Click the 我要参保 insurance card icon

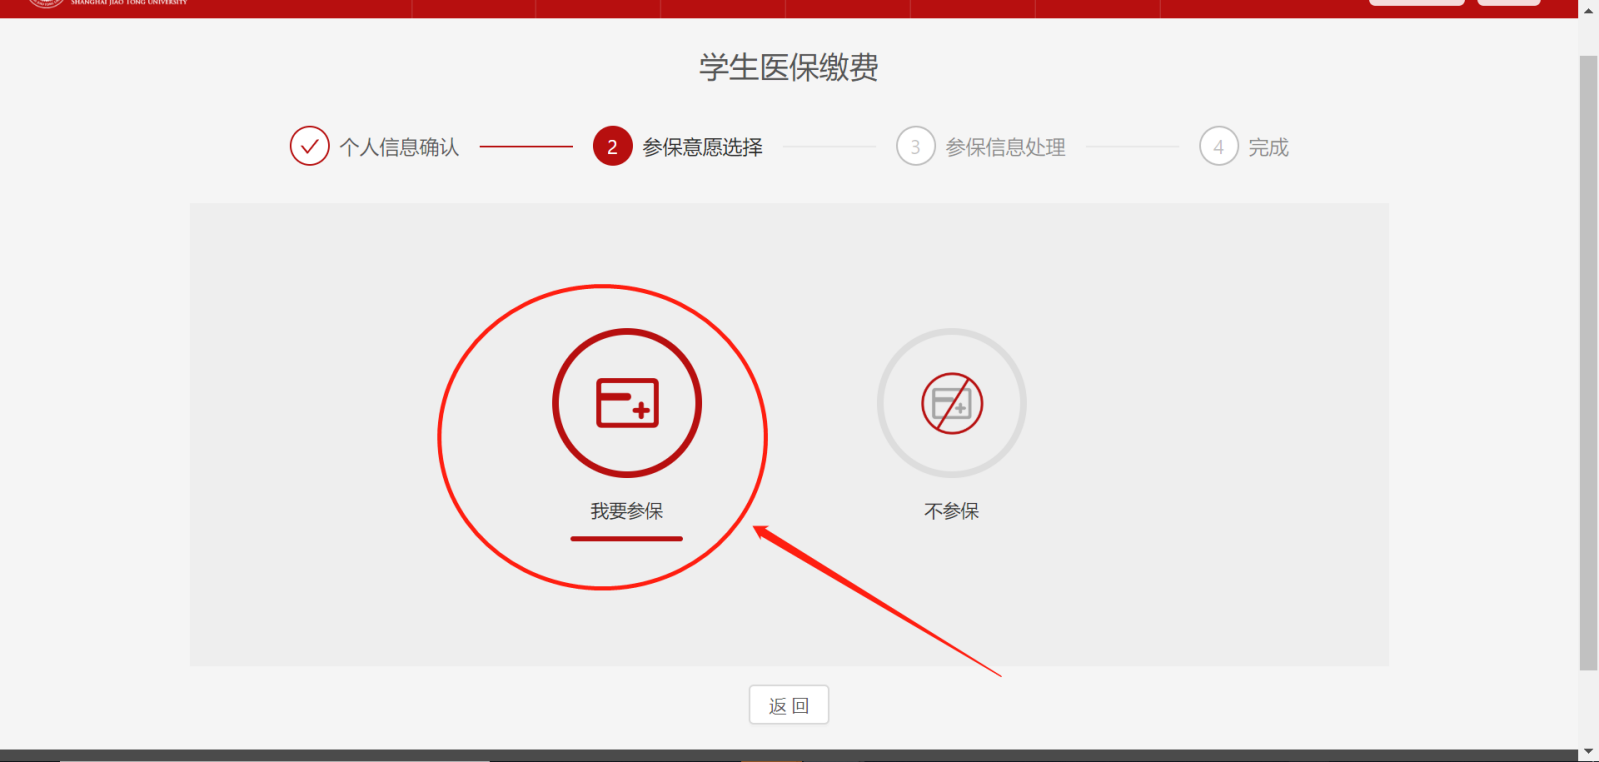coord(627,403)
